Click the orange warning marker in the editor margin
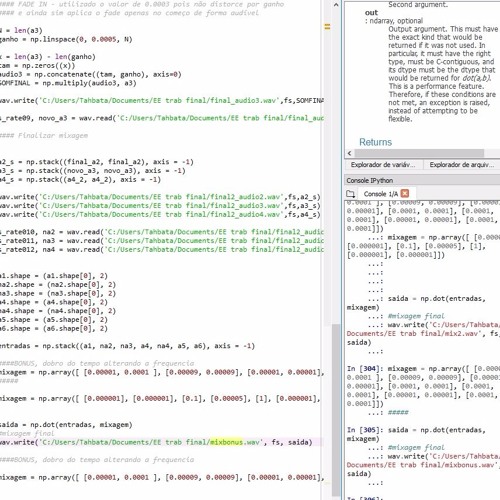Image resolution: width=500 pixels, height=500 pixels. [327, 27]
